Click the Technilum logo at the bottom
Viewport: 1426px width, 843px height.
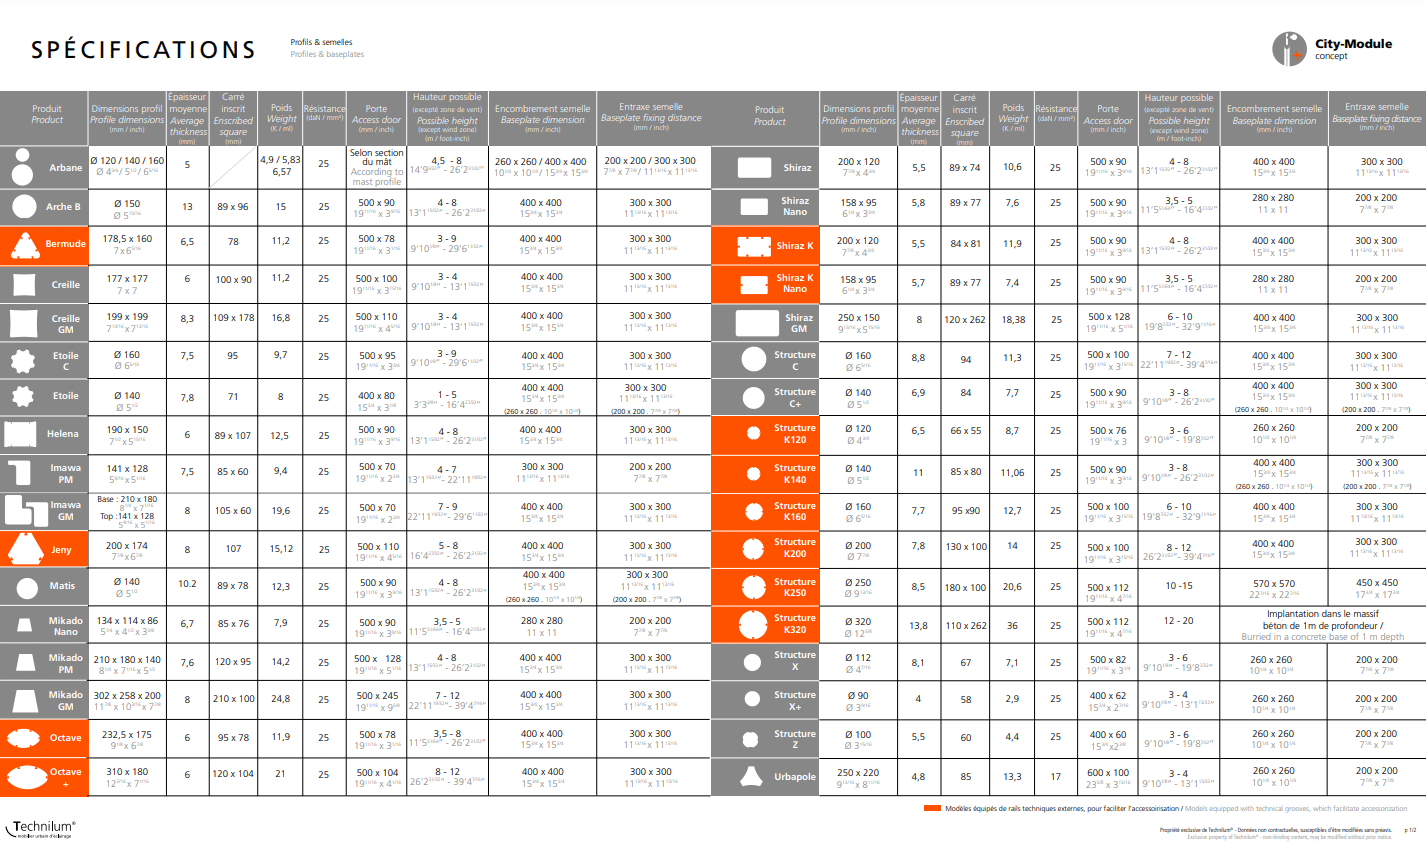pos(41,828)
